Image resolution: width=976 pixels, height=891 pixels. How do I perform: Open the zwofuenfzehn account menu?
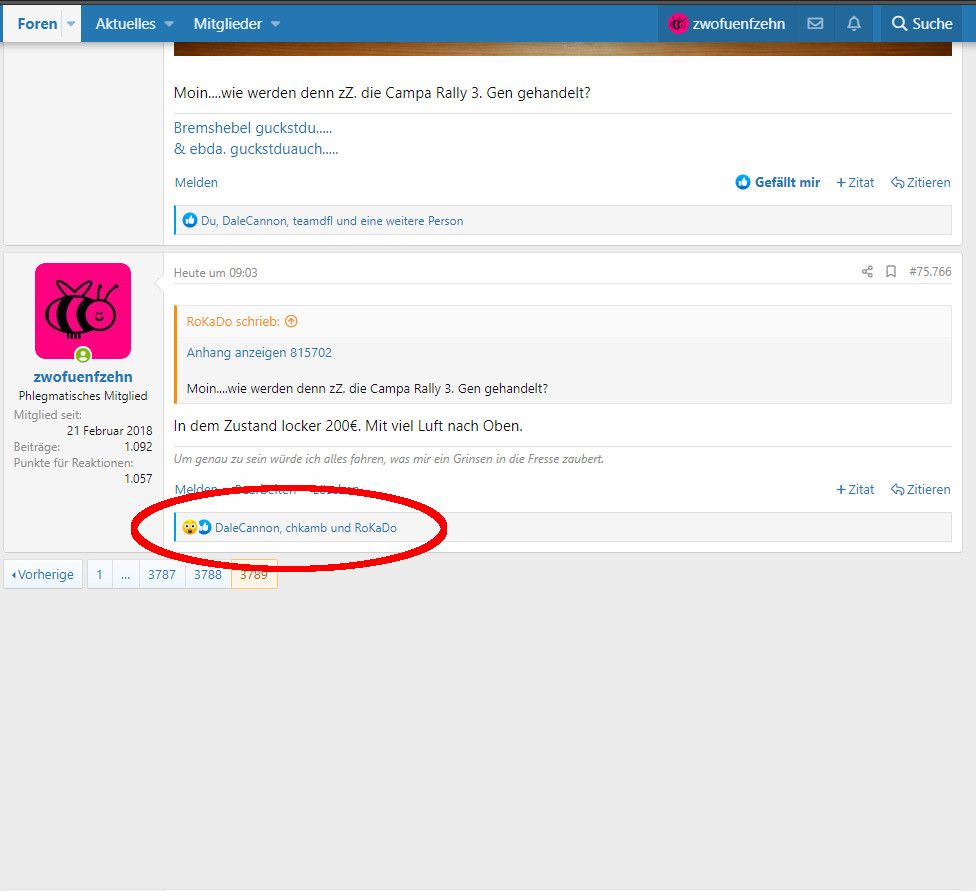coord(727,23)
